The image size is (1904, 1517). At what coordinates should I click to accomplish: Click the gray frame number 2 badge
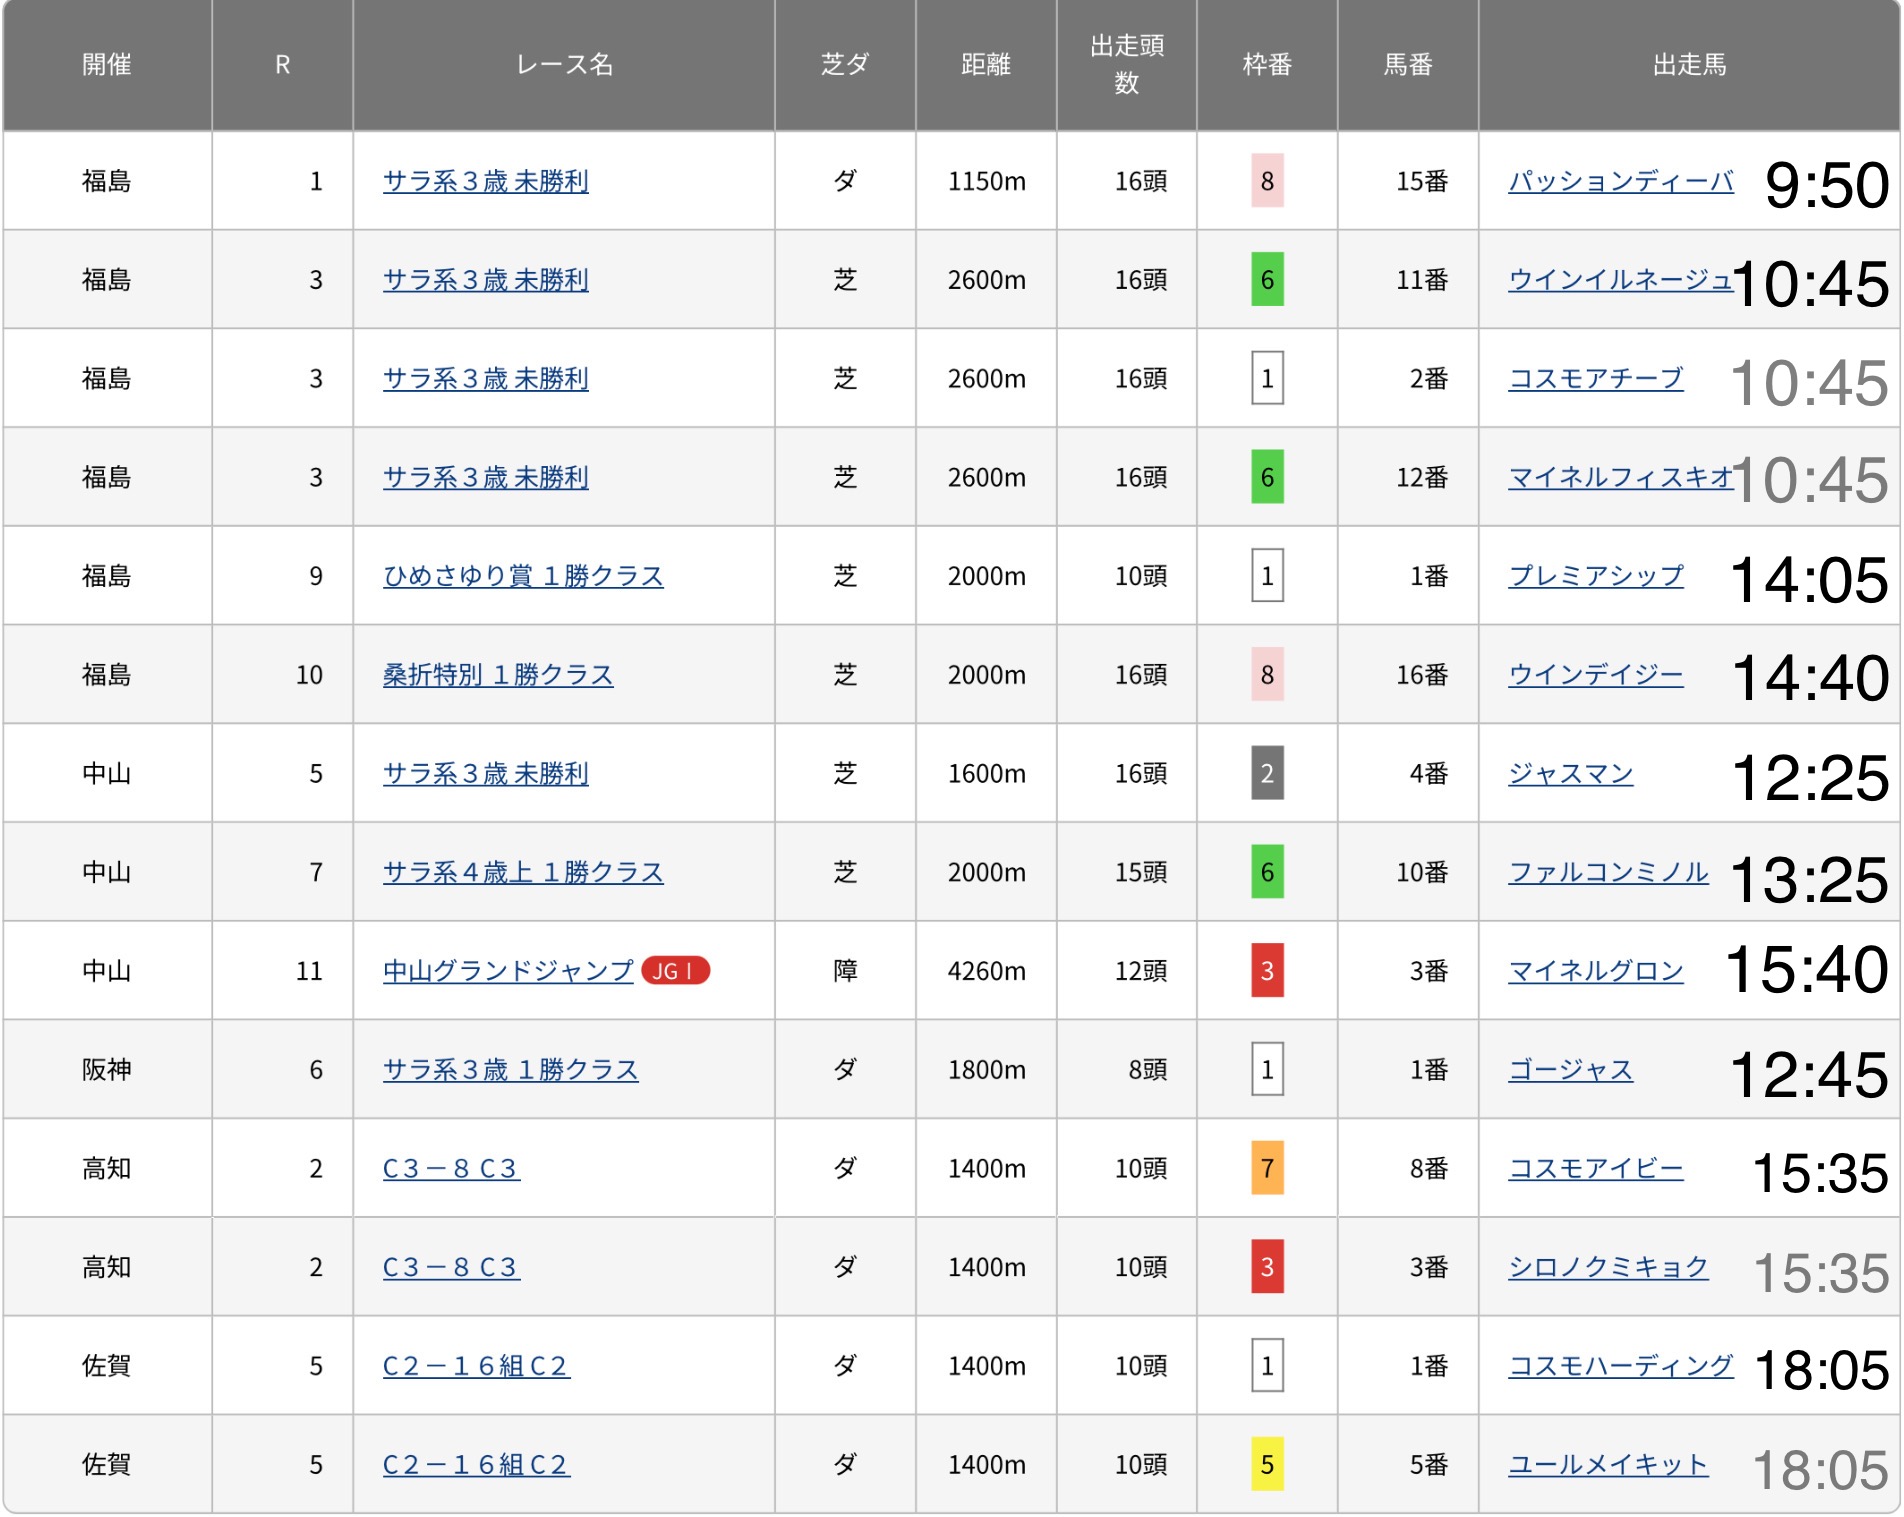point(1267,773)
